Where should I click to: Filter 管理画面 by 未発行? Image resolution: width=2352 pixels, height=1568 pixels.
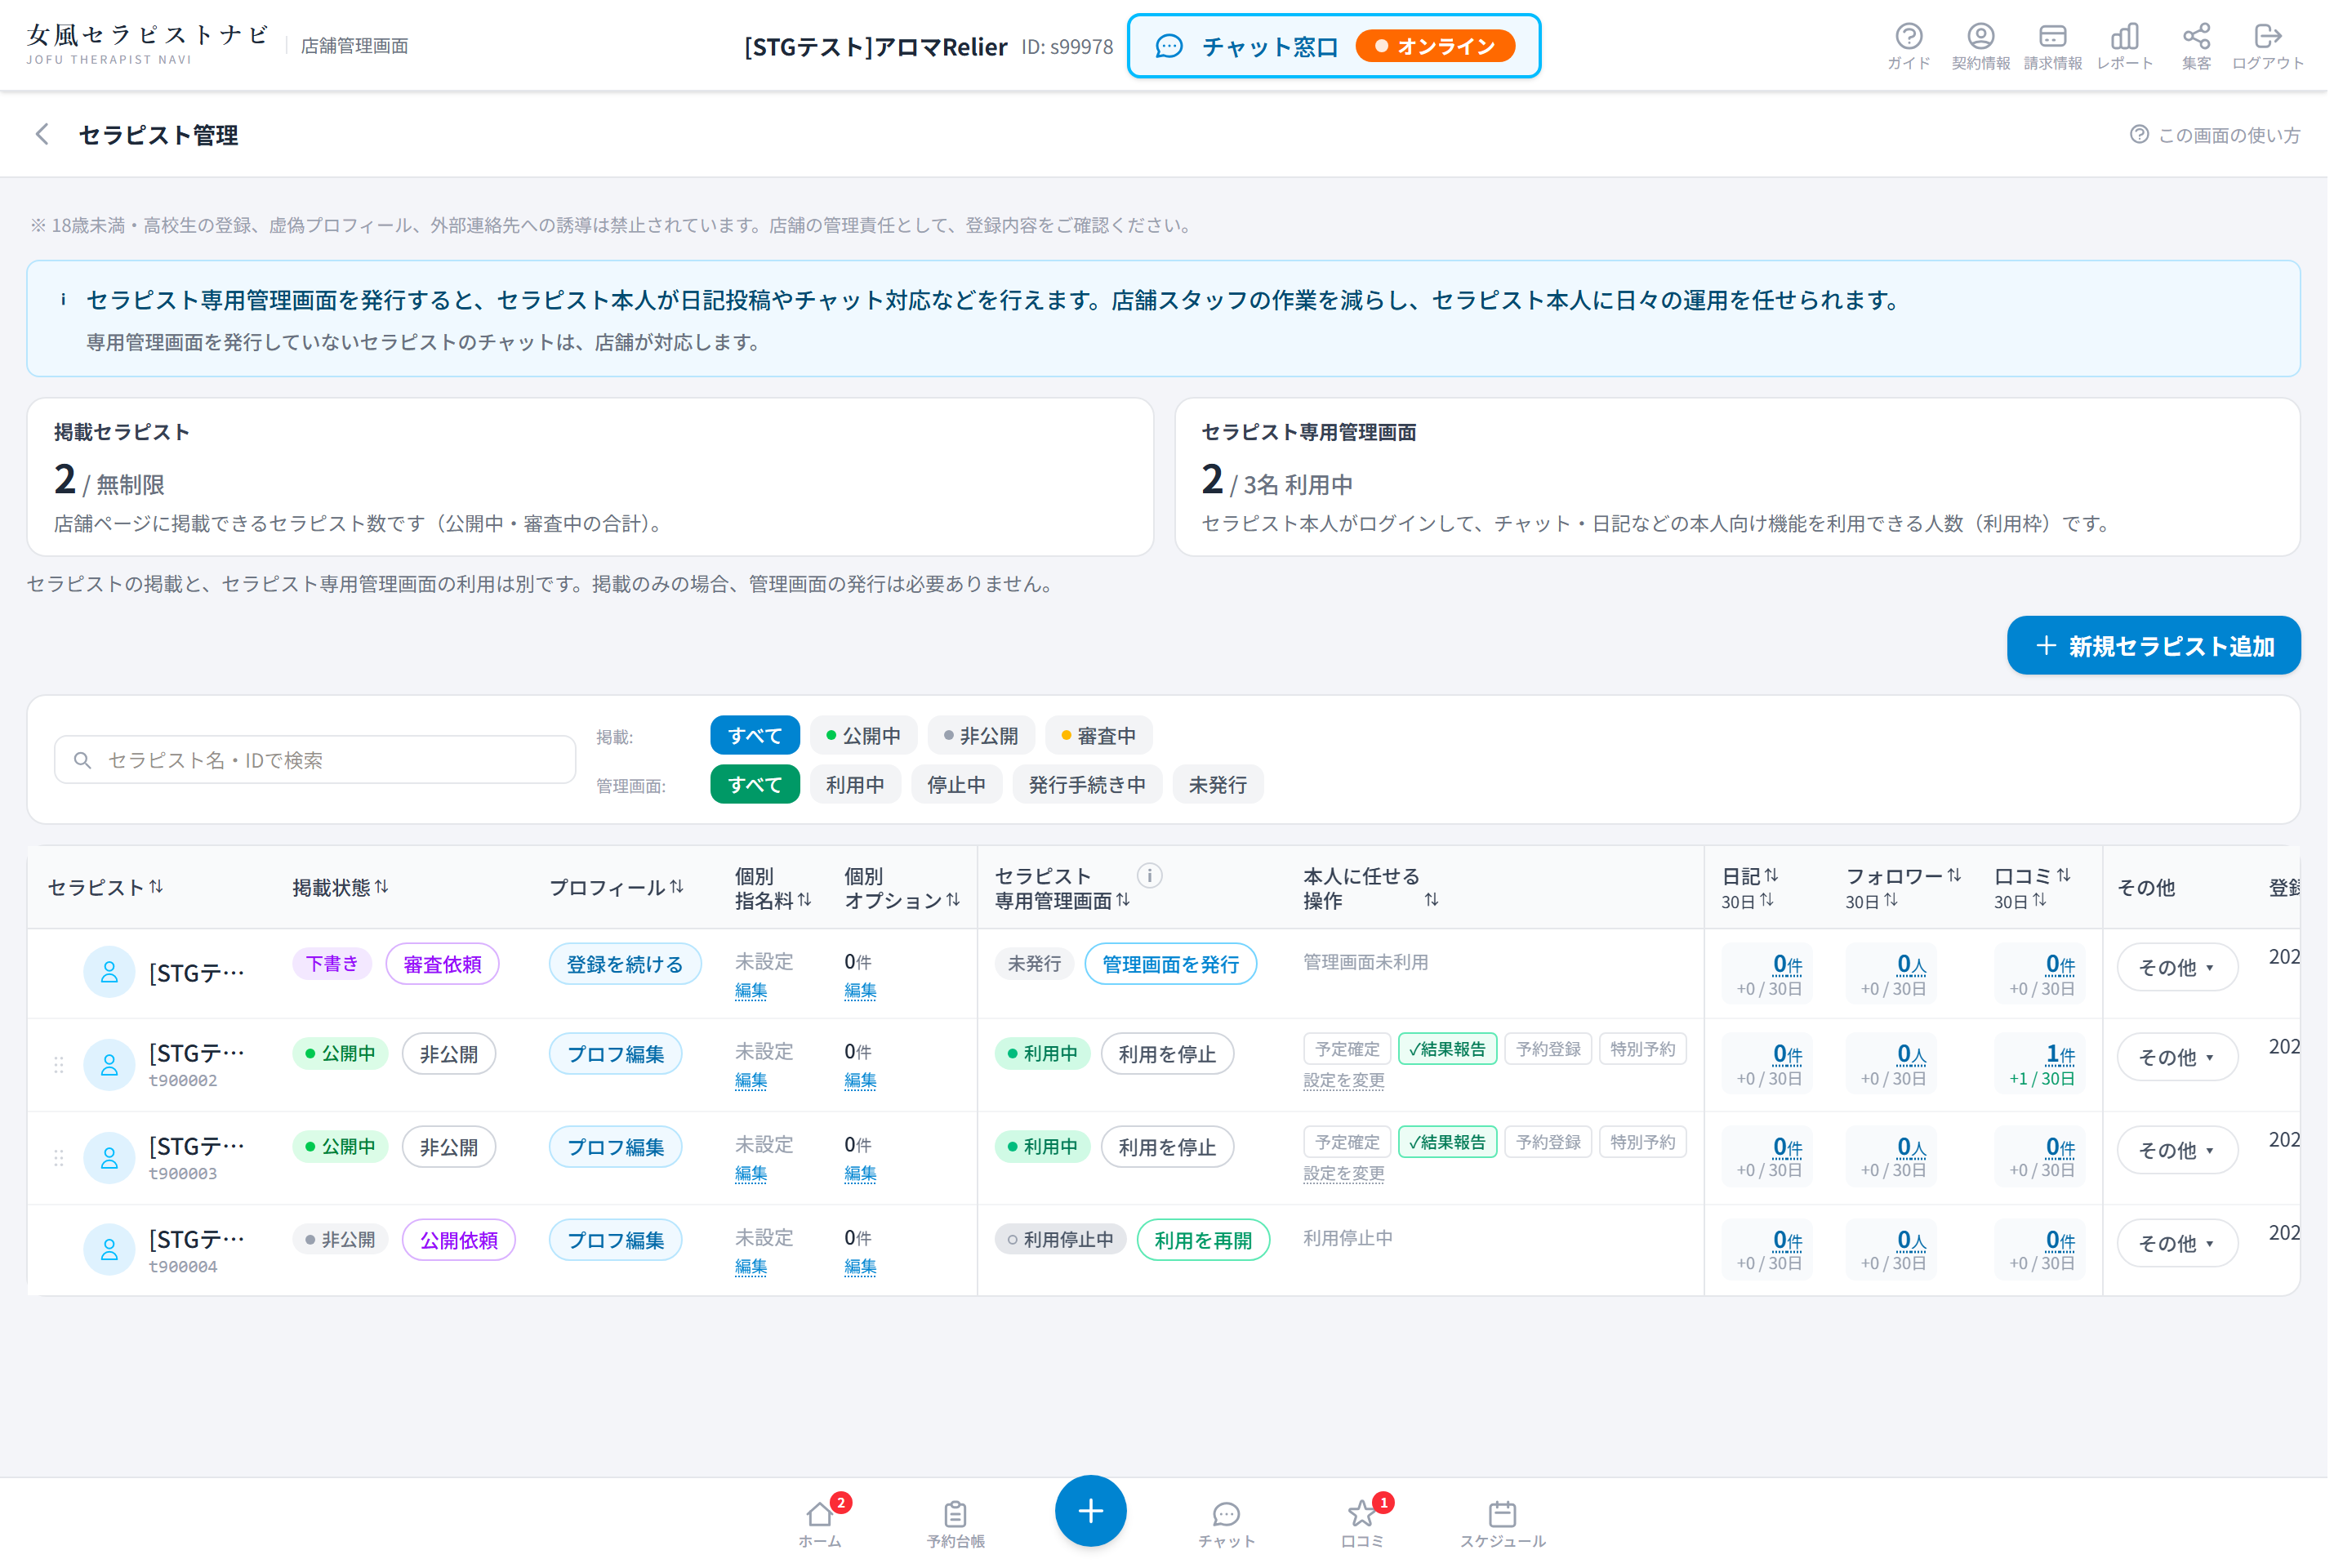[x=1230, y=793]
